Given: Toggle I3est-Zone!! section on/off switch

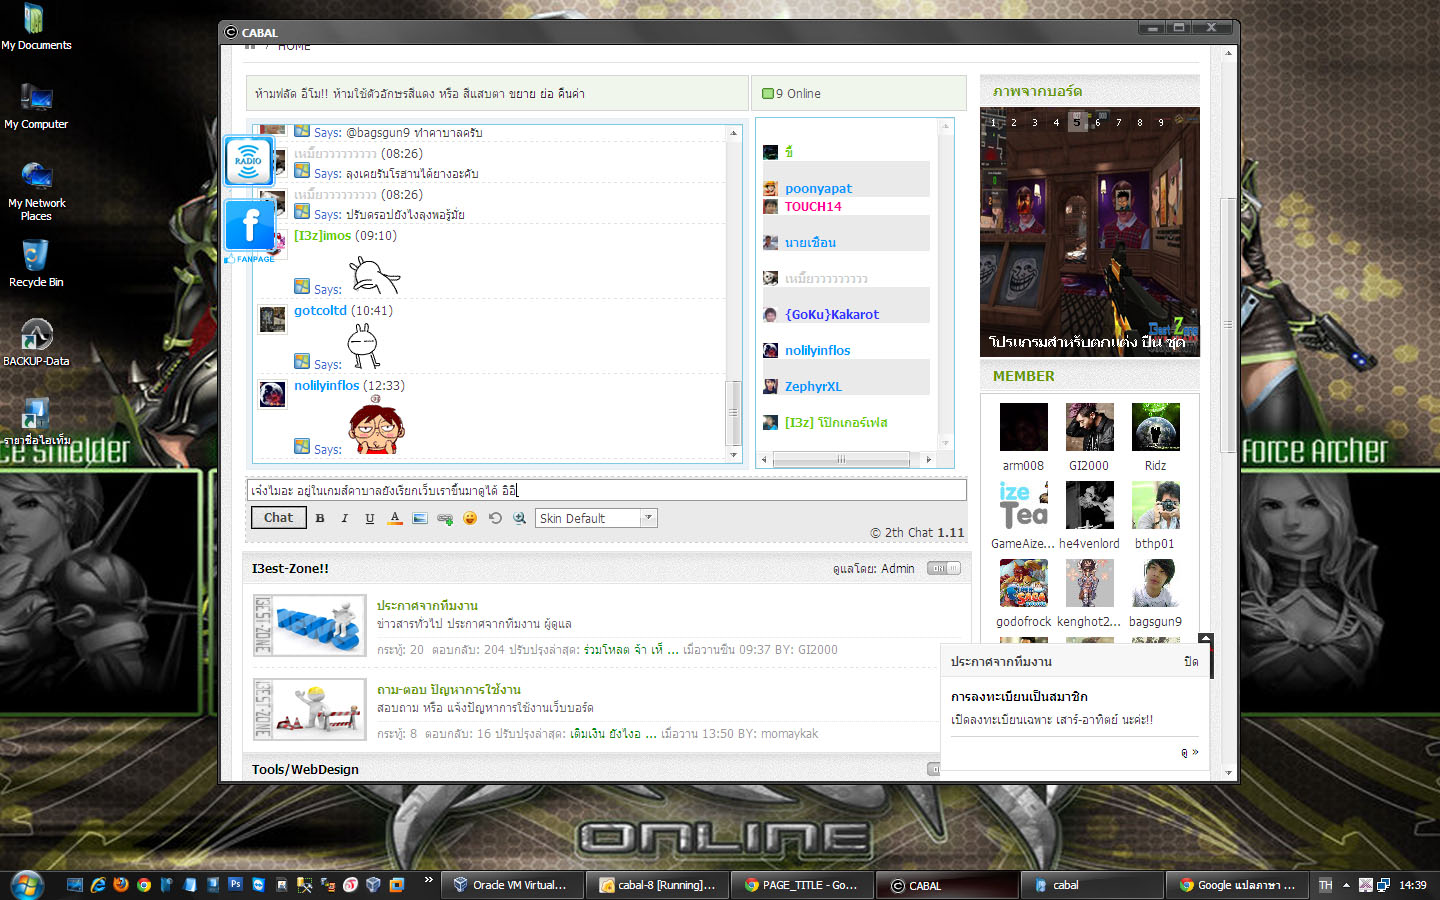Looking at the screenshot, I should [944, 568].
